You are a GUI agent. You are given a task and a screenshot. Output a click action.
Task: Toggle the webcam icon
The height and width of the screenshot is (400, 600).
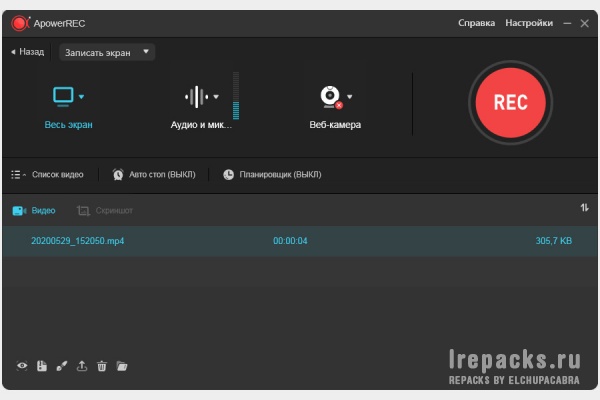331,97
